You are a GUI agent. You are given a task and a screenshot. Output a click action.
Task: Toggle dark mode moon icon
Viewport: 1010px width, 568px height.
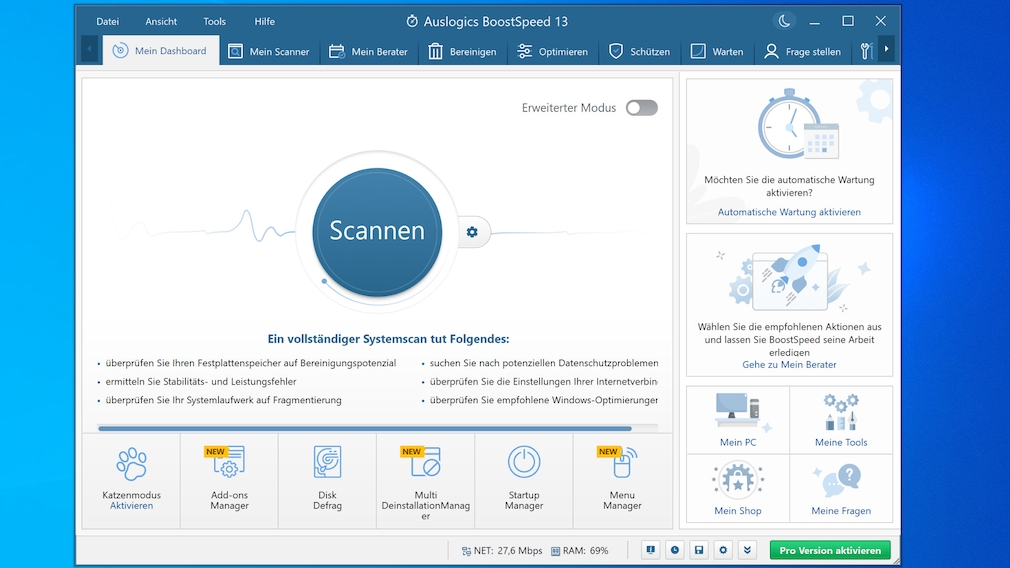point(785,21)
